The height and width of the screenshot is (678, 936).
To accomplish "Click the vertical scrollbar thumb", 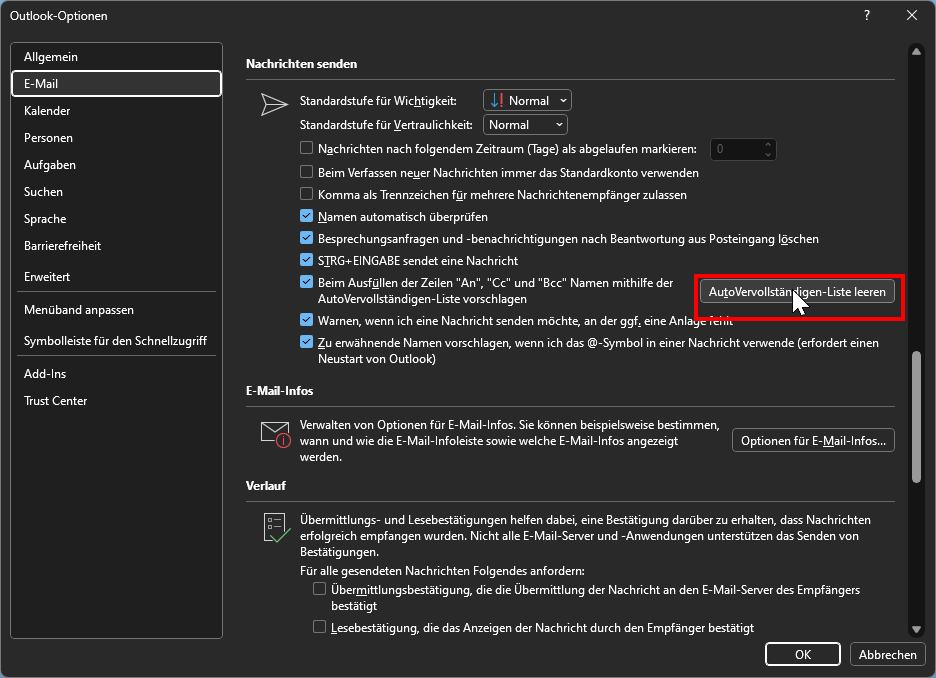I will [x=914, y=417].
